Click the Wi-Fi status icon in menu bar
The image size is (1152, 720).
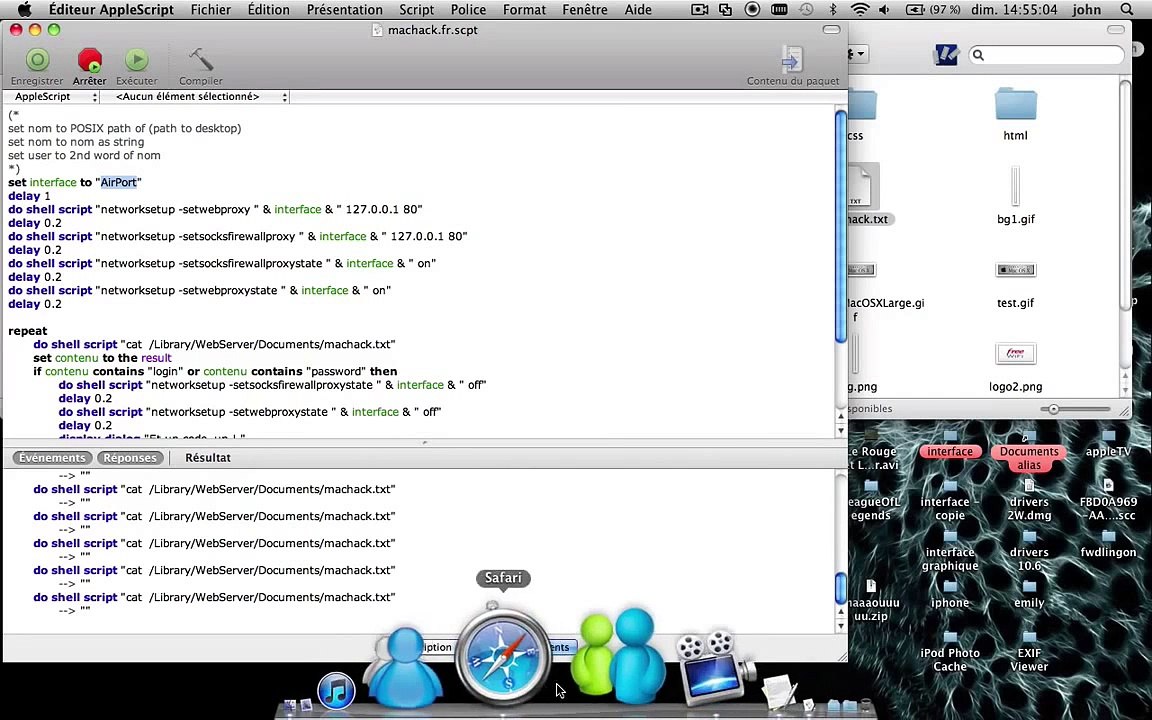(x=859, y=10)
